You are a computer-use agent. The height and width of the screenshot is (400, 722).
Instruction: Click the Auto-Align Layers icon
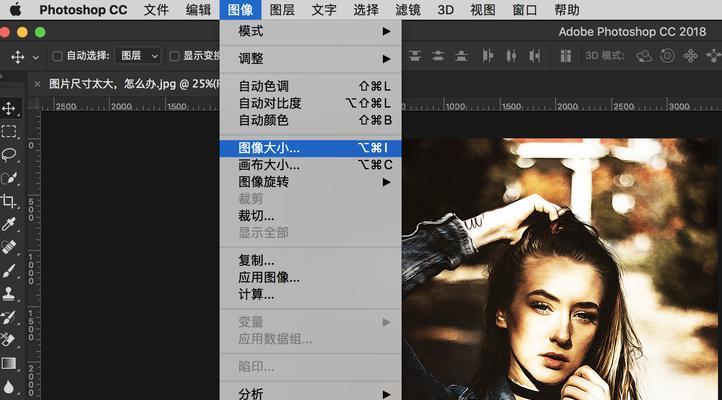coord(566,56)
